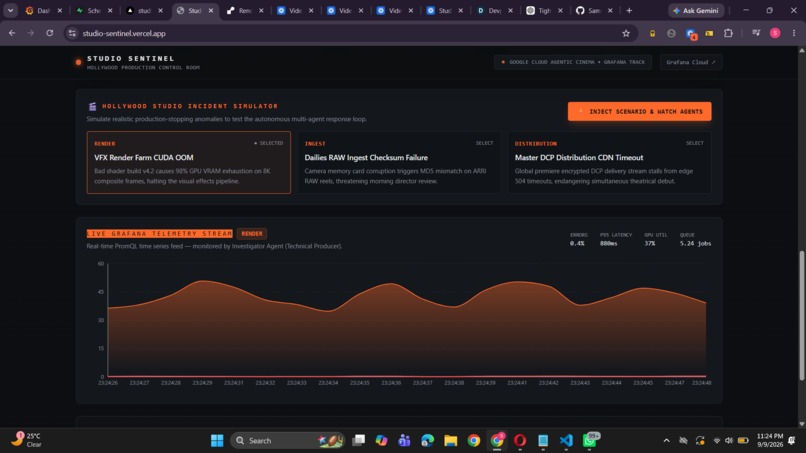This screenshot has height=453, width=806.
Task: Click the Inject Scenario & Watch Agents button
Action: click(639, 111)
